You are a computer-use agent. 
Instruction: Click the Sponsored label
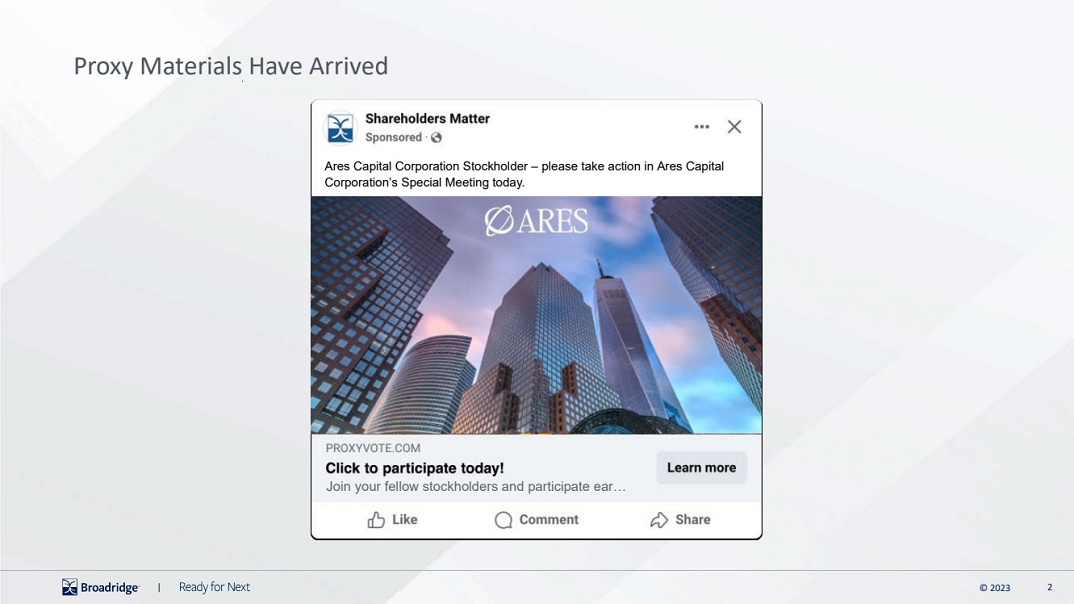(x=393, y=137)
